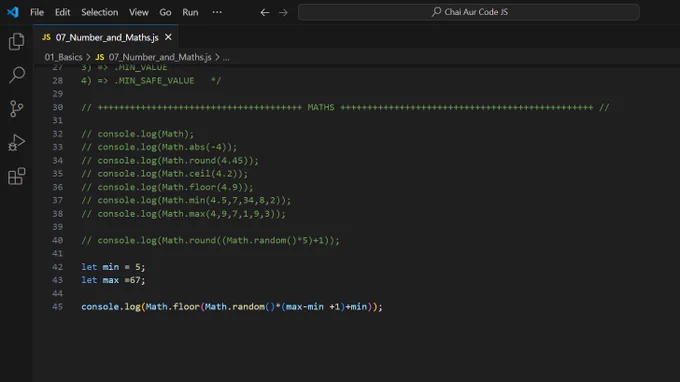Viewport: 680px width, 382px height.
Task: Click the VS Code logo icon
Action: [13, 12]
